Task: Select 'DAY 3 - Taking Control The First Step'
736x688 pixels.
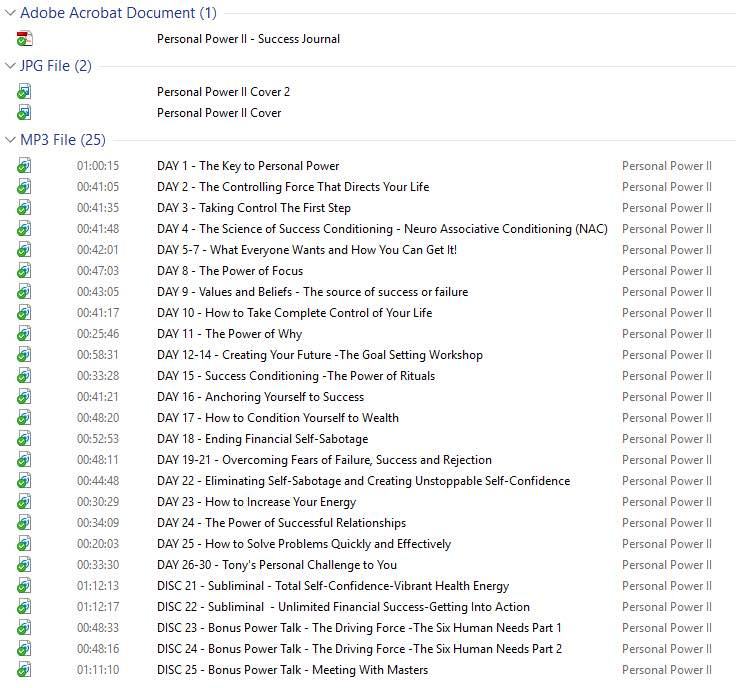Action: 254,208
